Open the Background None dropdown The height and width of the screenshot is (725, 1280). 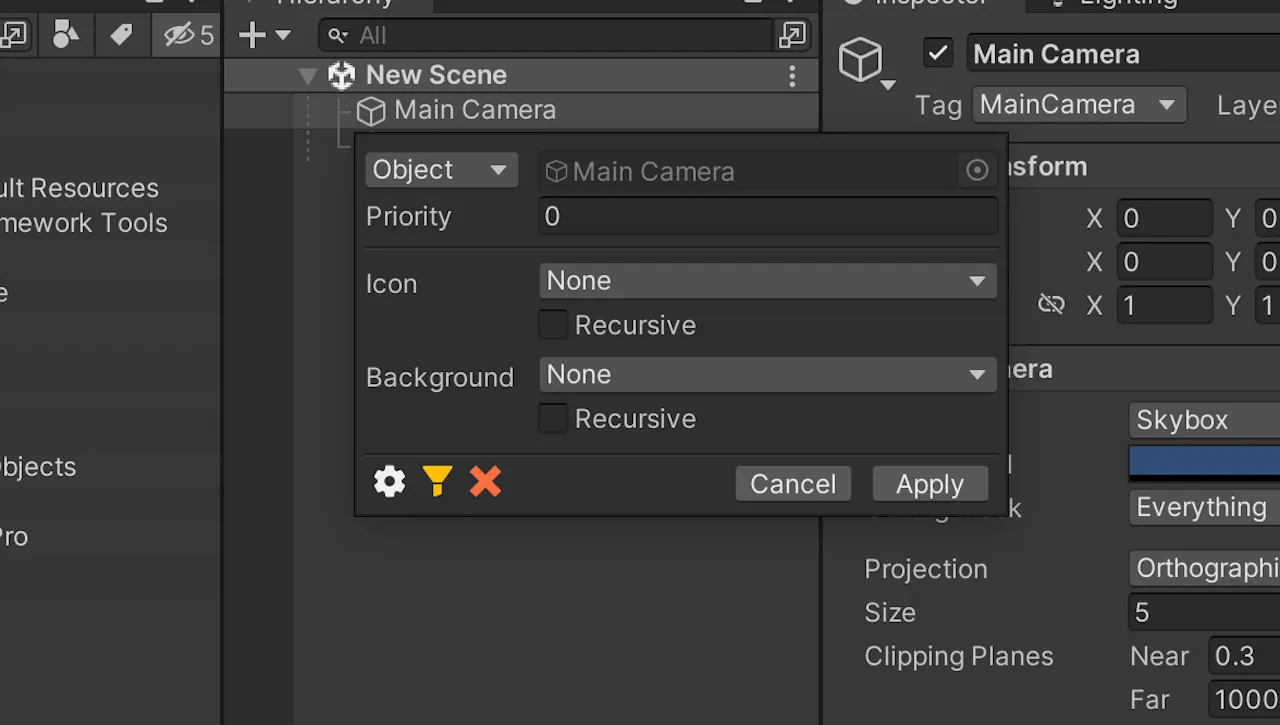(x=768, y=375)
